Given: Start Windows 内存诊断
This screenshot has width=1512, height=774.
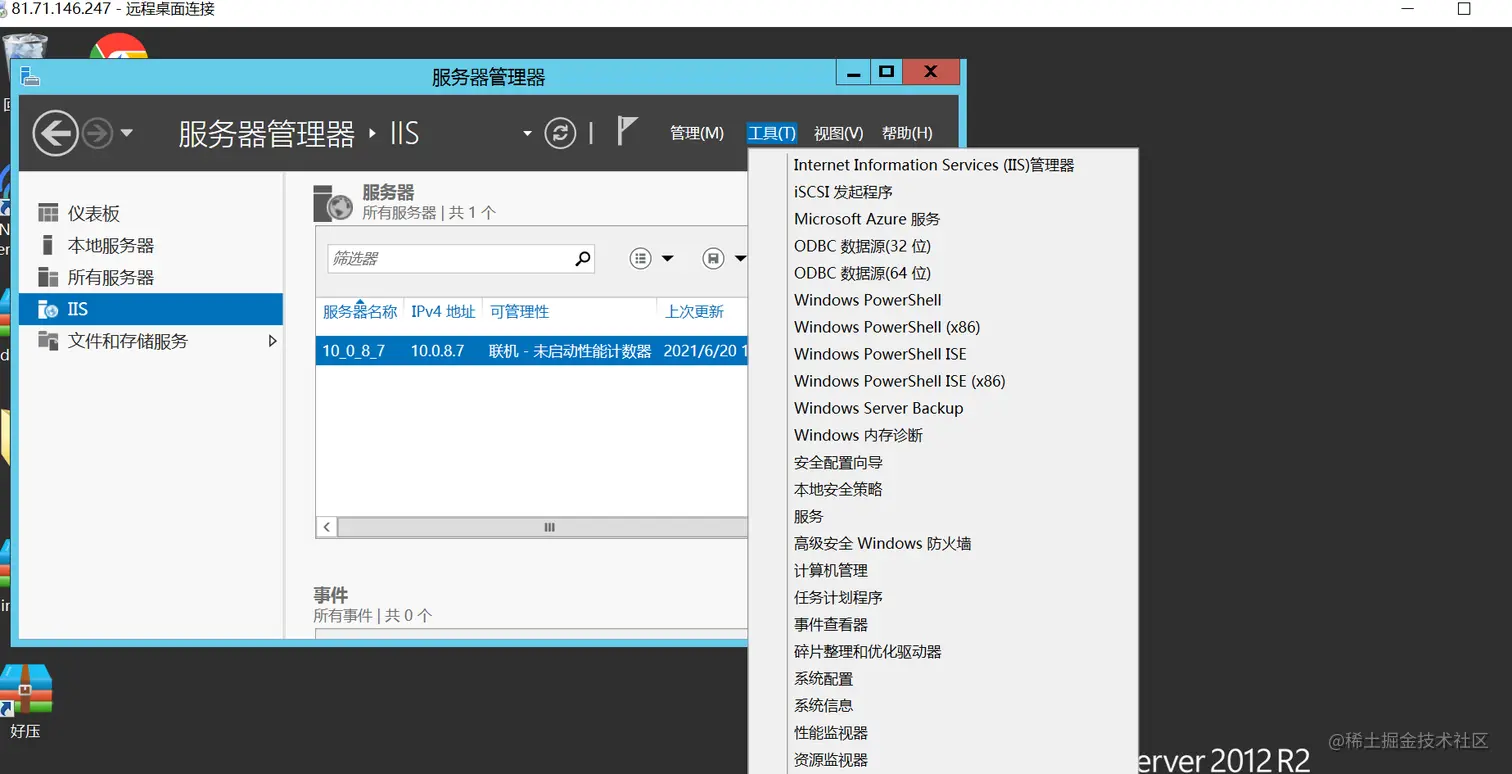Looking at the screenshot, I should [x=943, y=435].
